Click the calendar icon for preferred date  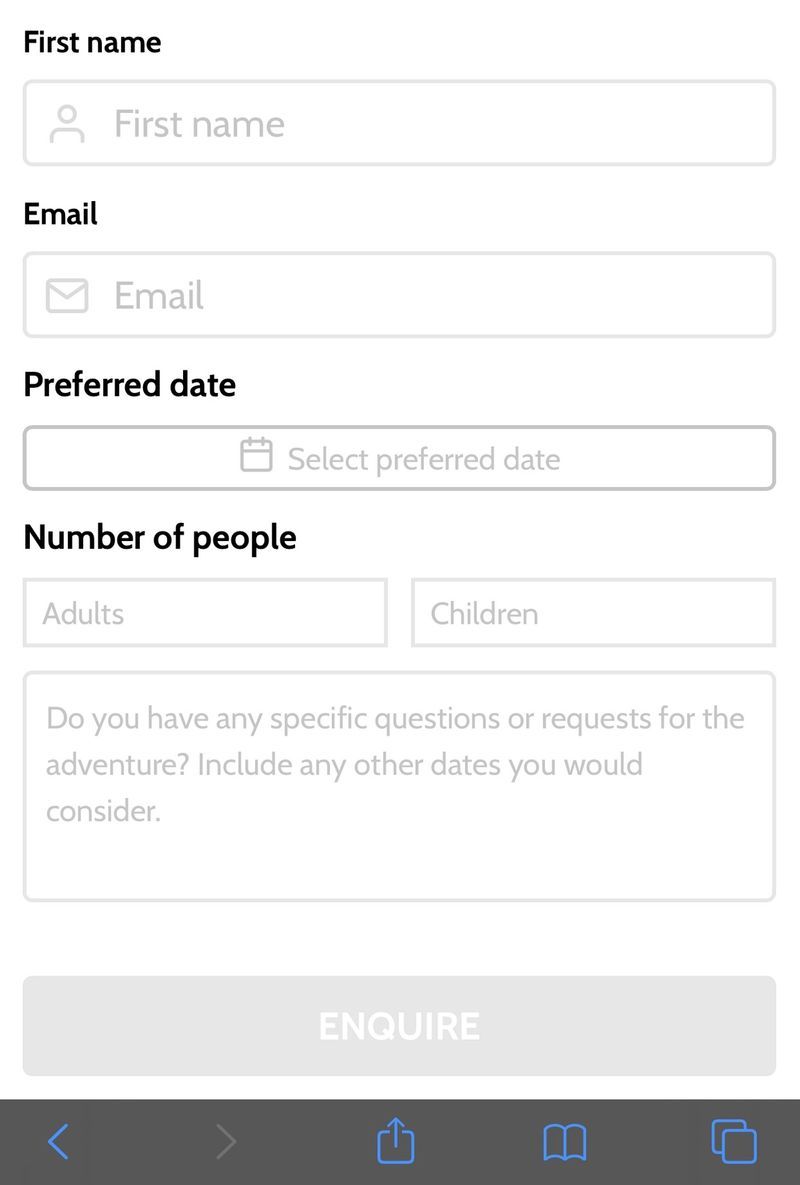click(x=256, y=455)
